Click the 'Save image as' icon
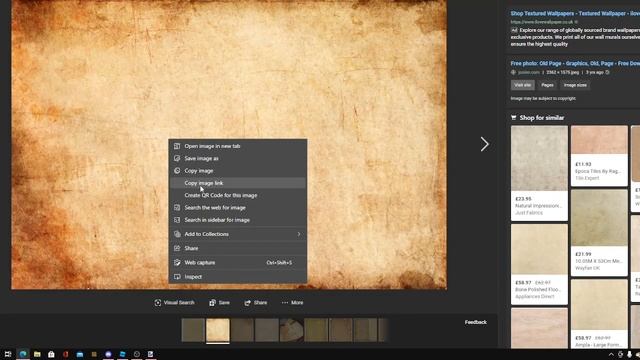 (177, 158)
